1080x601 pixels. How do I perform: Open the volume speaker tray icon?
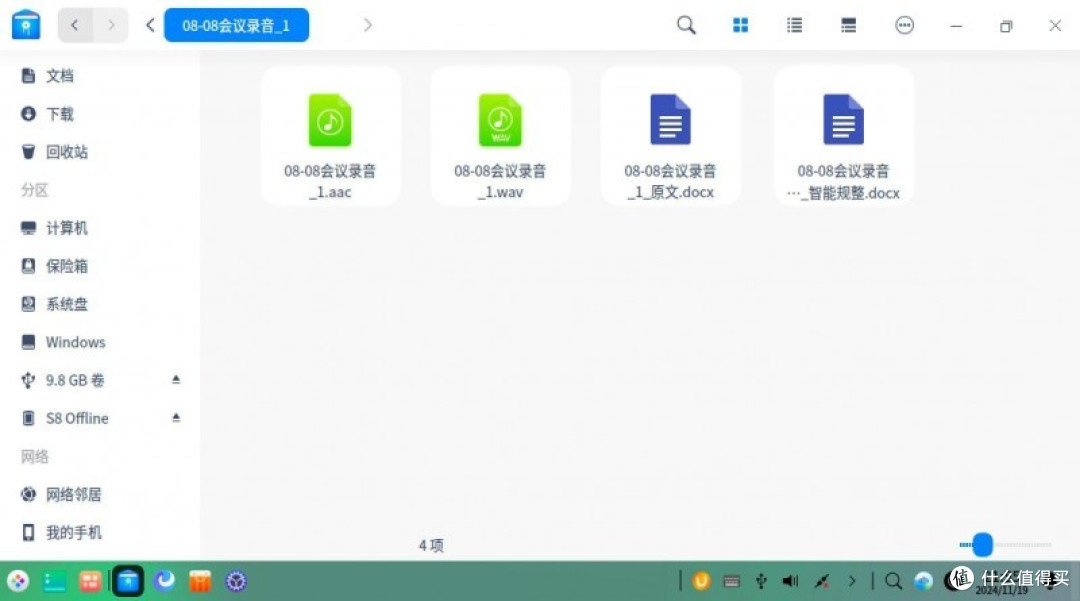[x=791, y=582]
